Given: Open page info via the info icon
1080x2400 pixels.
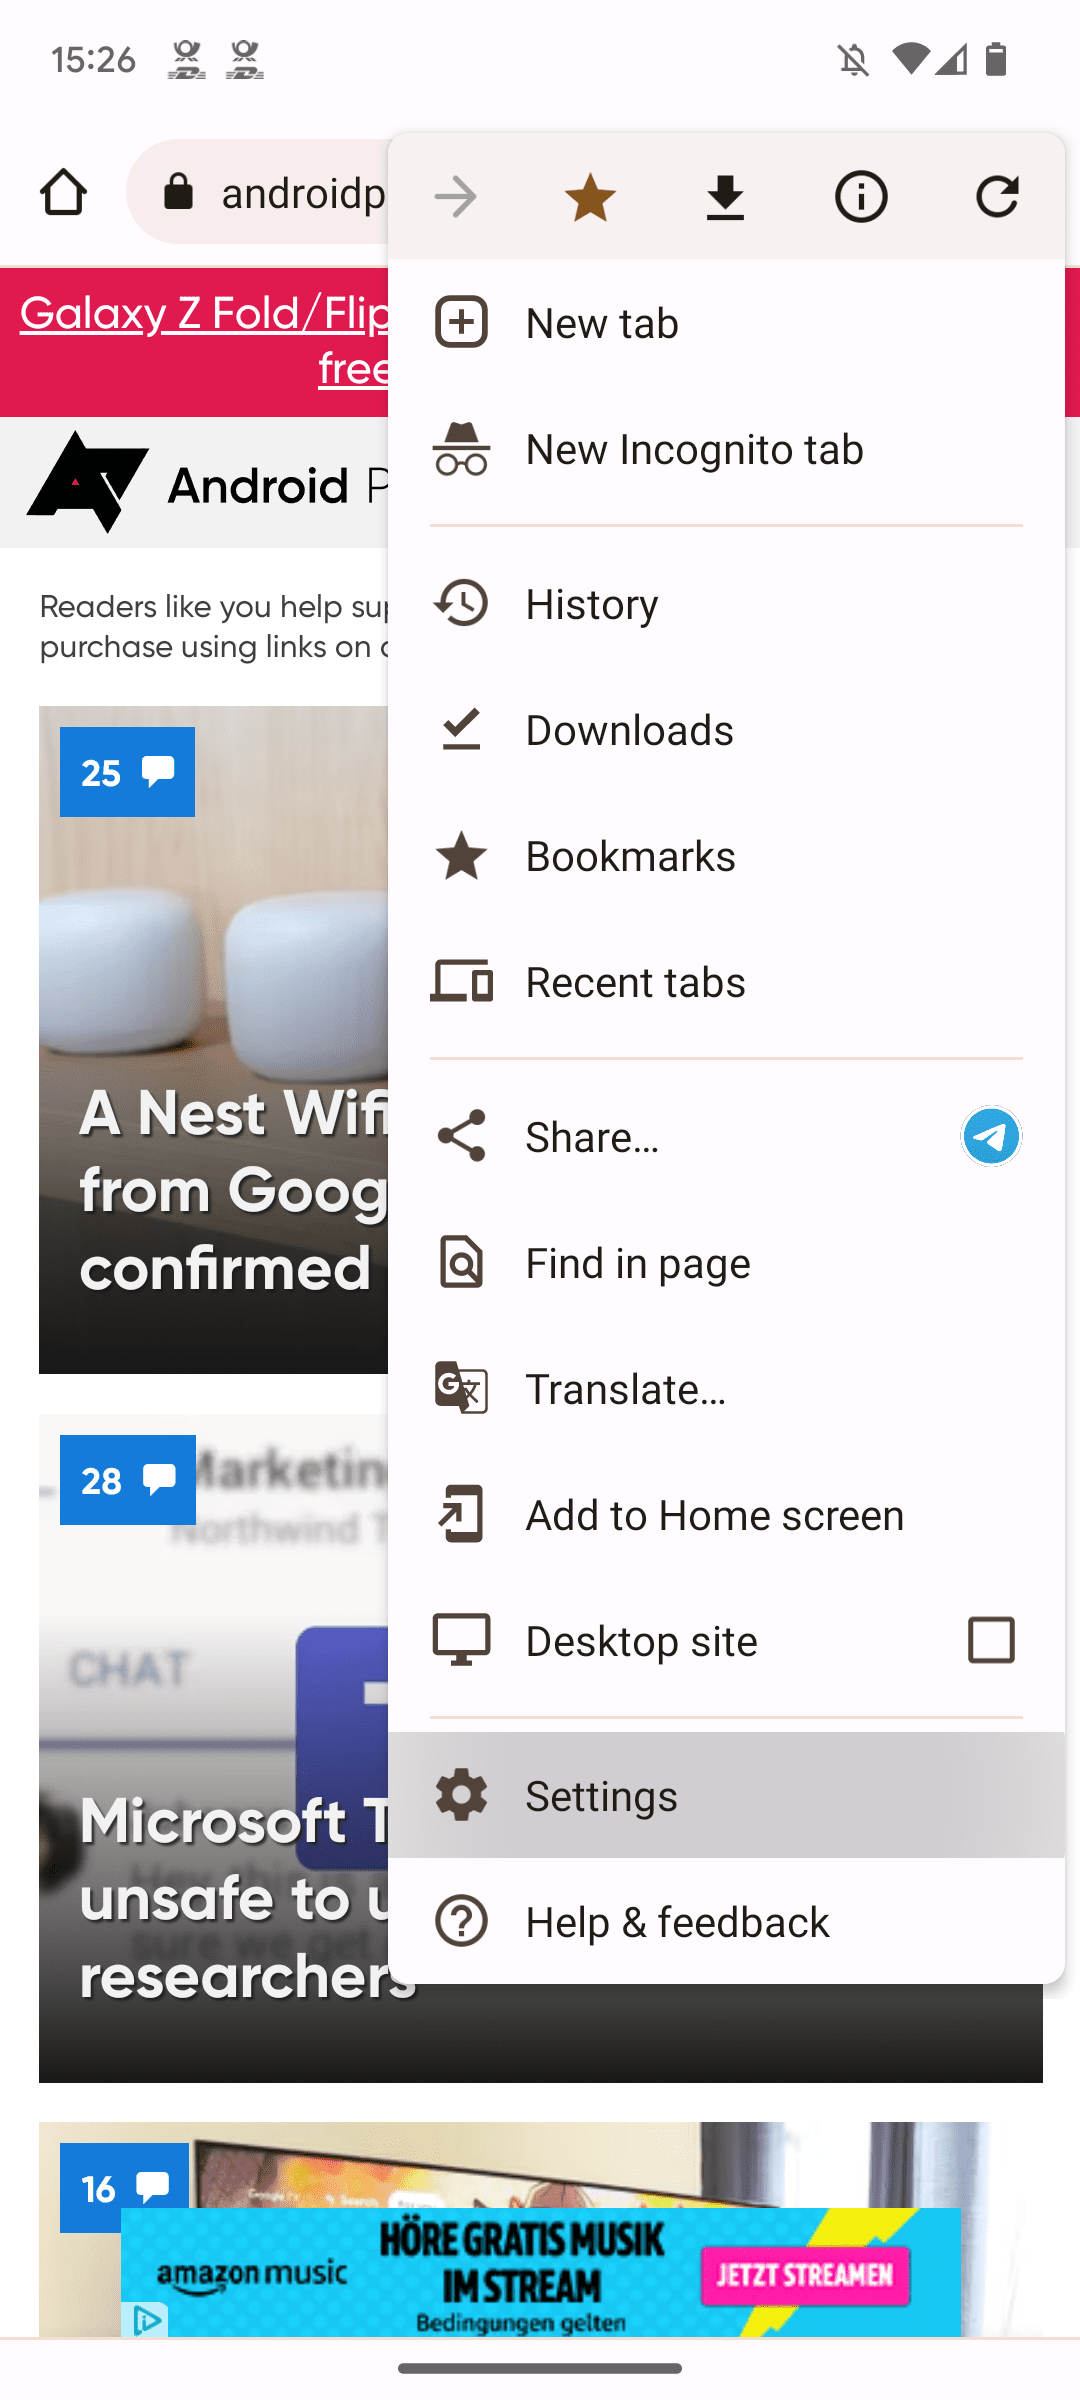Looking at the screenshot, I should 860,196.
